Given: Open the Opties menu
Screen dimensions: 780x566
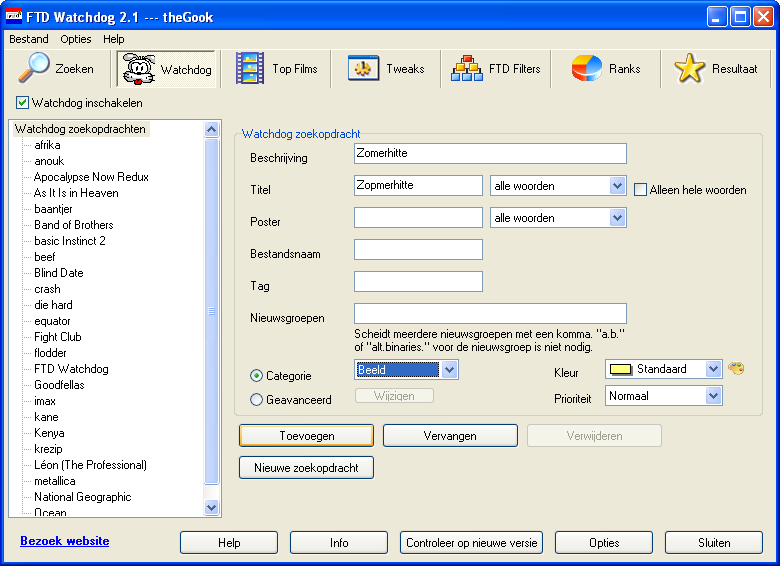Looking at the screenshot, I should tap(76, 39).
